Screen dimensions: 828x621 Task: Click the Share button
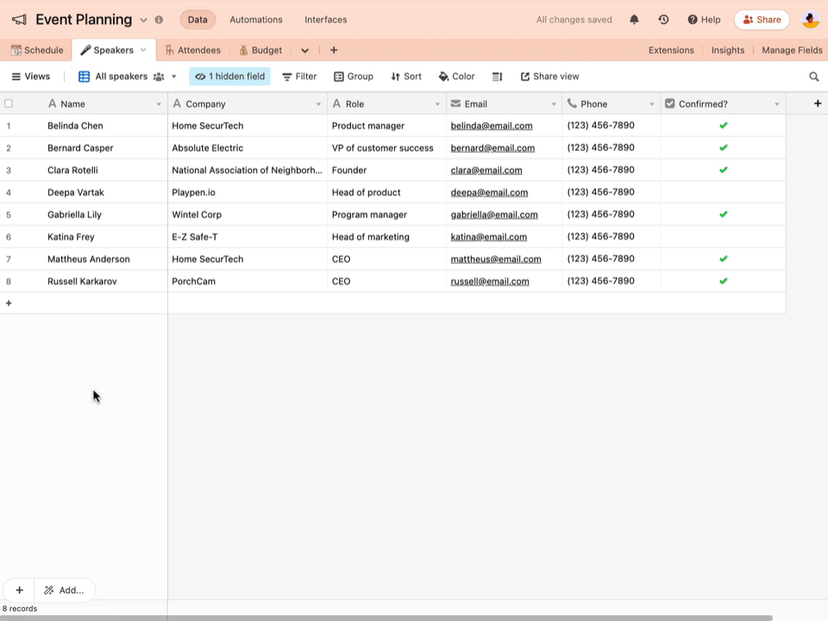[x=762, y=19]
